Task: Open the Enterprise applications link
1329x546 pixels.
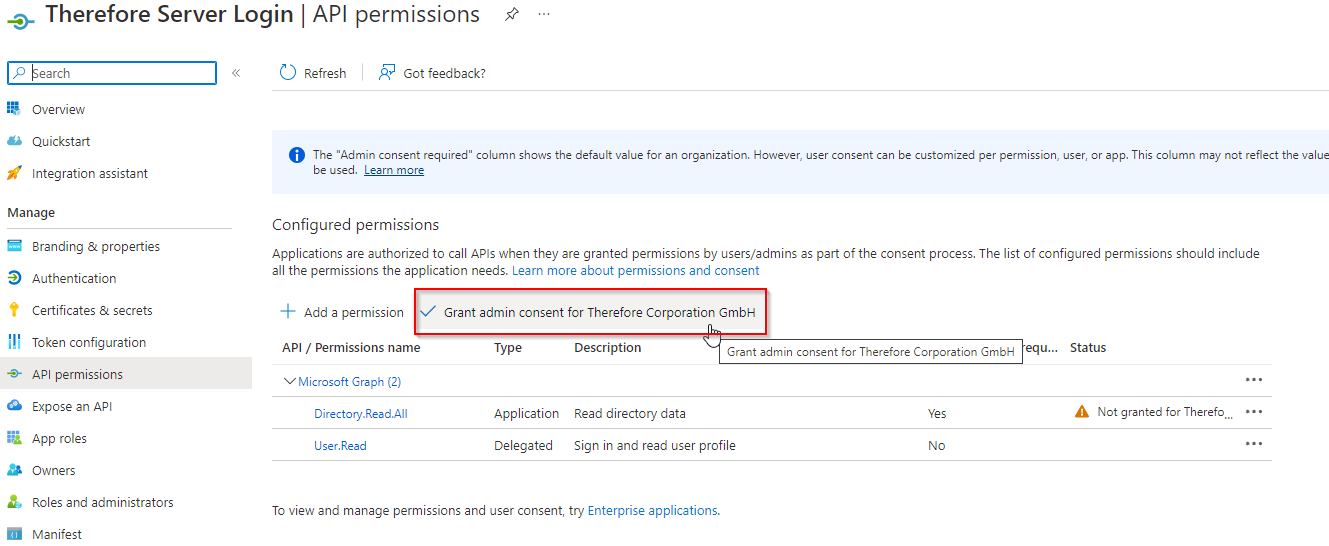Action: tap(652, 510)
